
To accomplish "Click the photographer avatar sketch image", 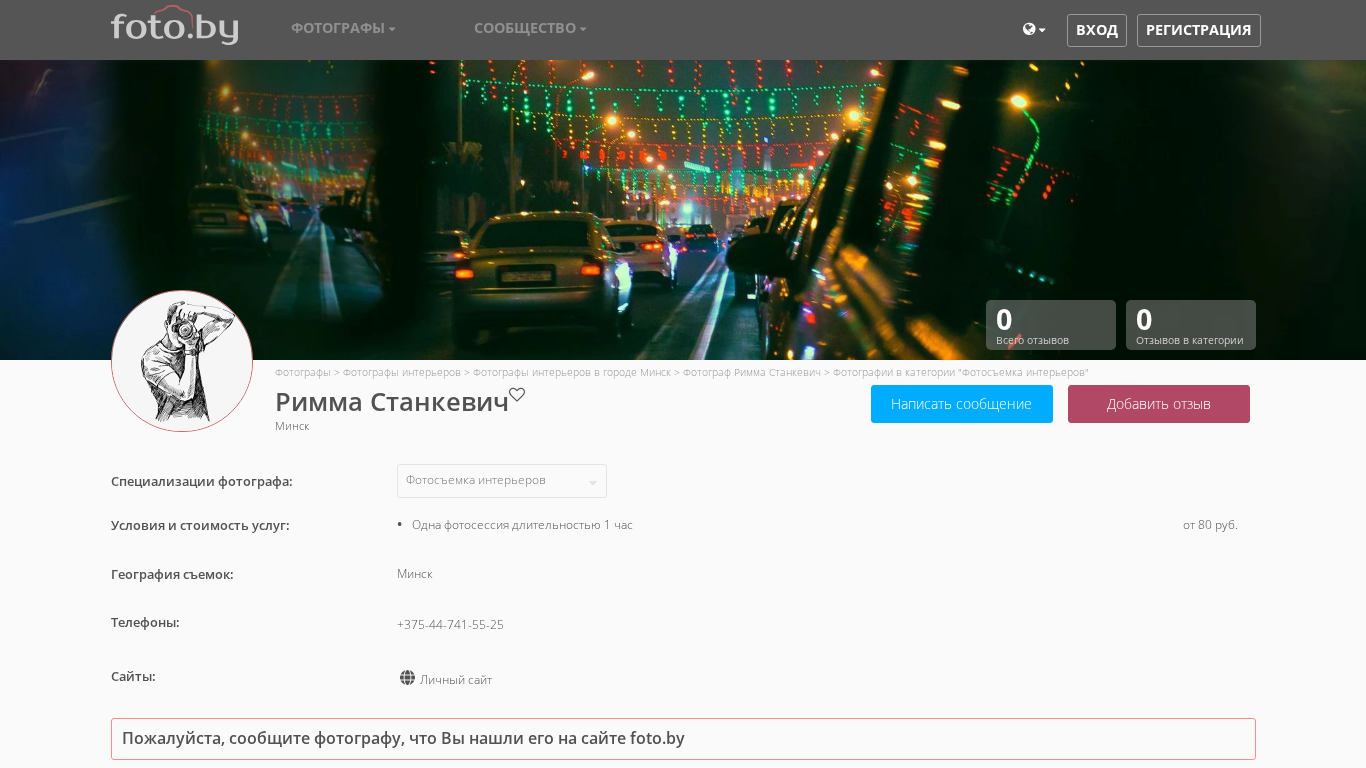I will click(182, 361).
